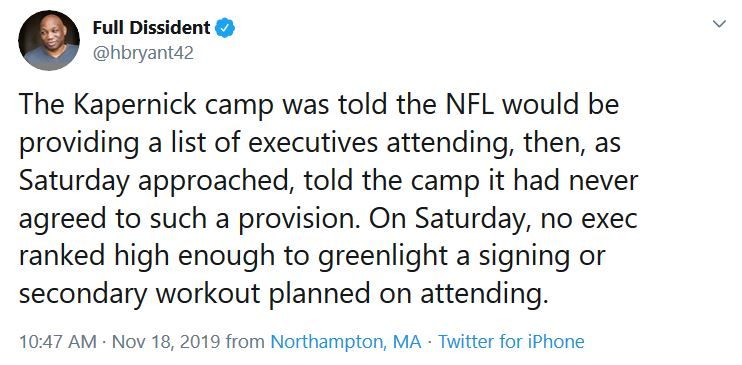Image resolution: width=742 pixels, height=365 pixels.
Task: Click the Nov 18, 2019 date
Action: pyautogui.click(x=166, y=341)
